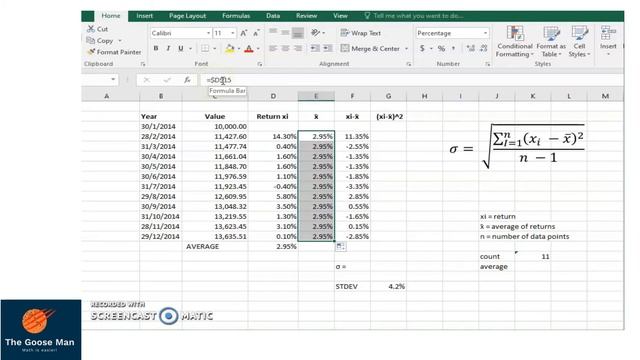Select Top Align icon
Viewport: 640px width, 360px height.
(273, 32)
